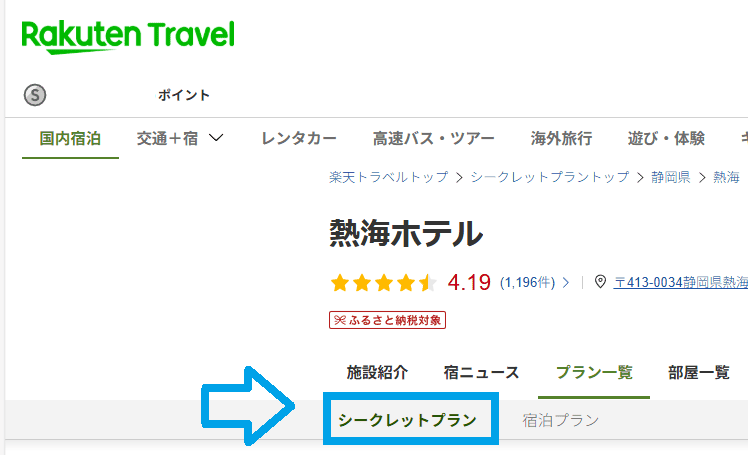
Task: Open the 高速バス・ツアー menu item
Action: point(433,139)
